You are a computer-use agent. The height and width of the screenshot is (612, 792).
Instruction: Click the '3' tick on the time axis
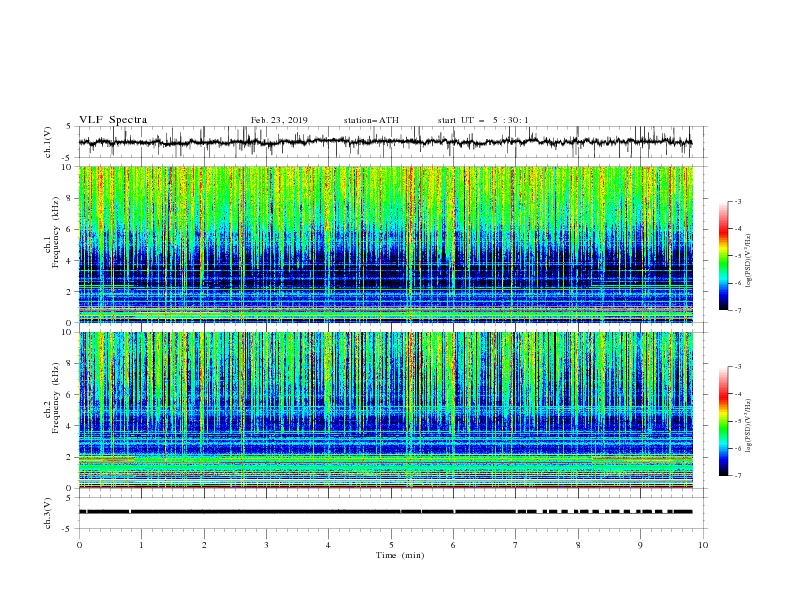(x=266, y=545)
